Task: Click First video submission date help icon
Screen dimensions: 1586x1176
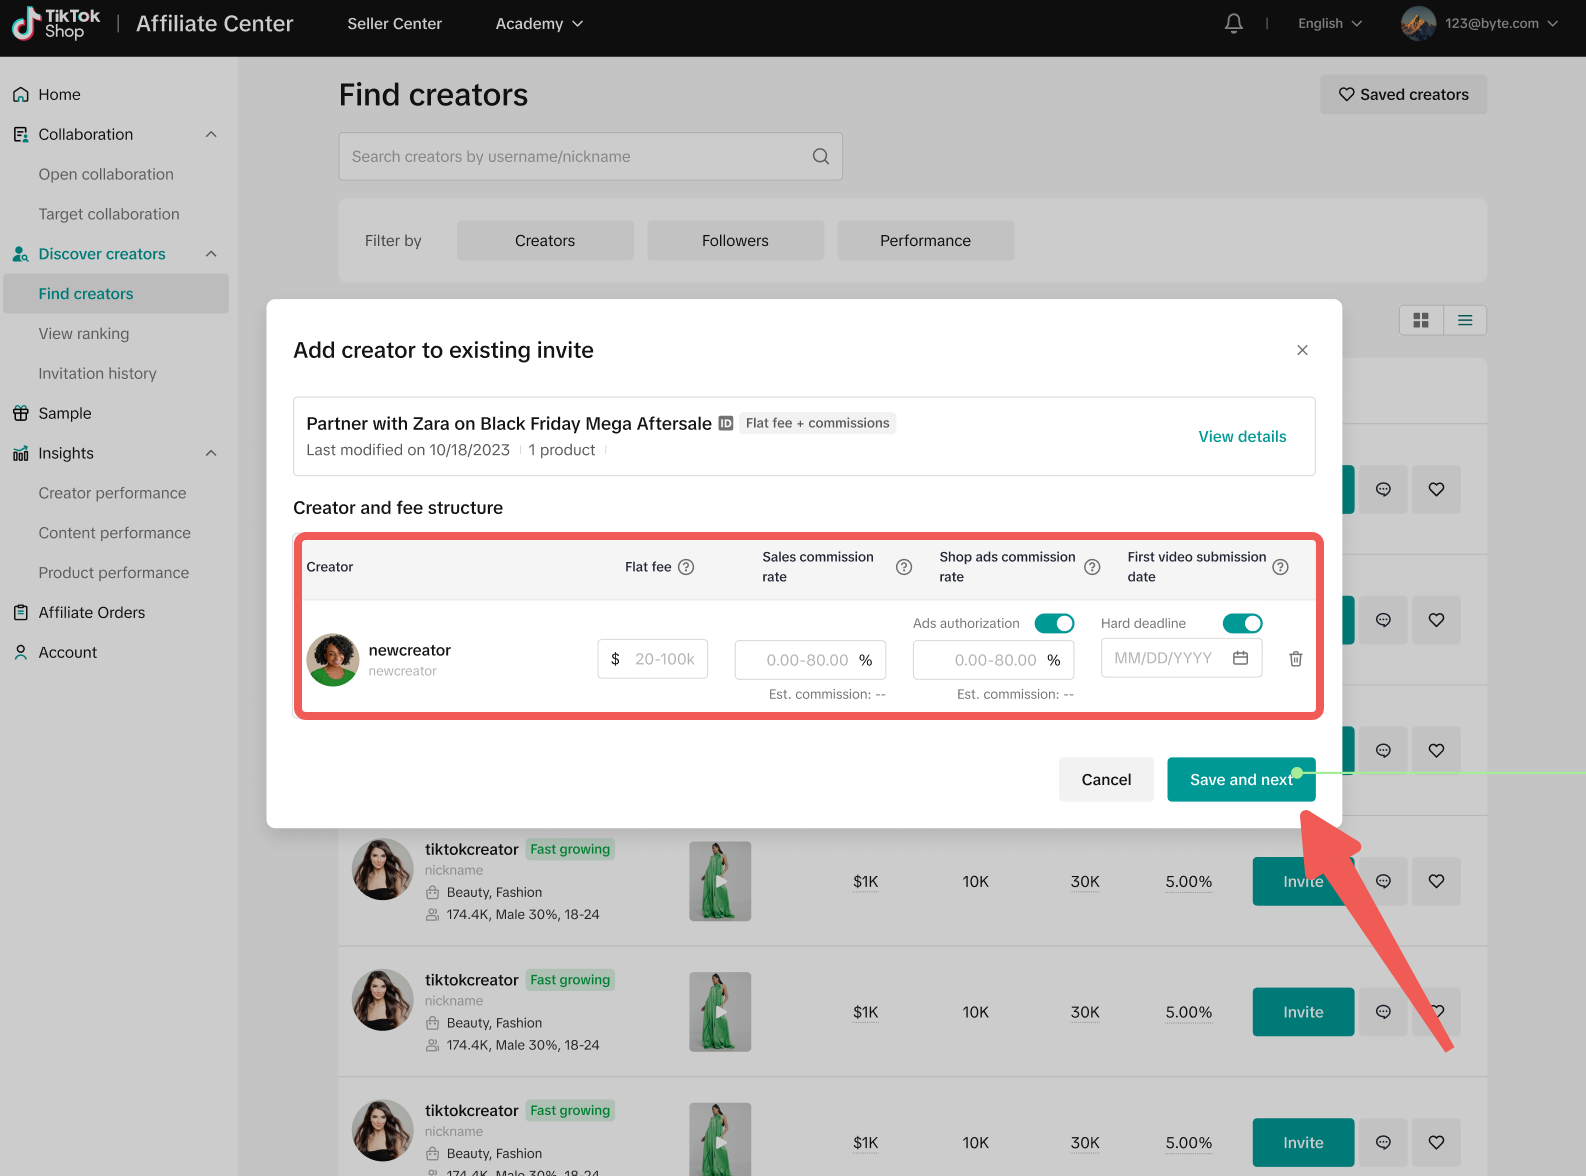Action: (1280, 567)
